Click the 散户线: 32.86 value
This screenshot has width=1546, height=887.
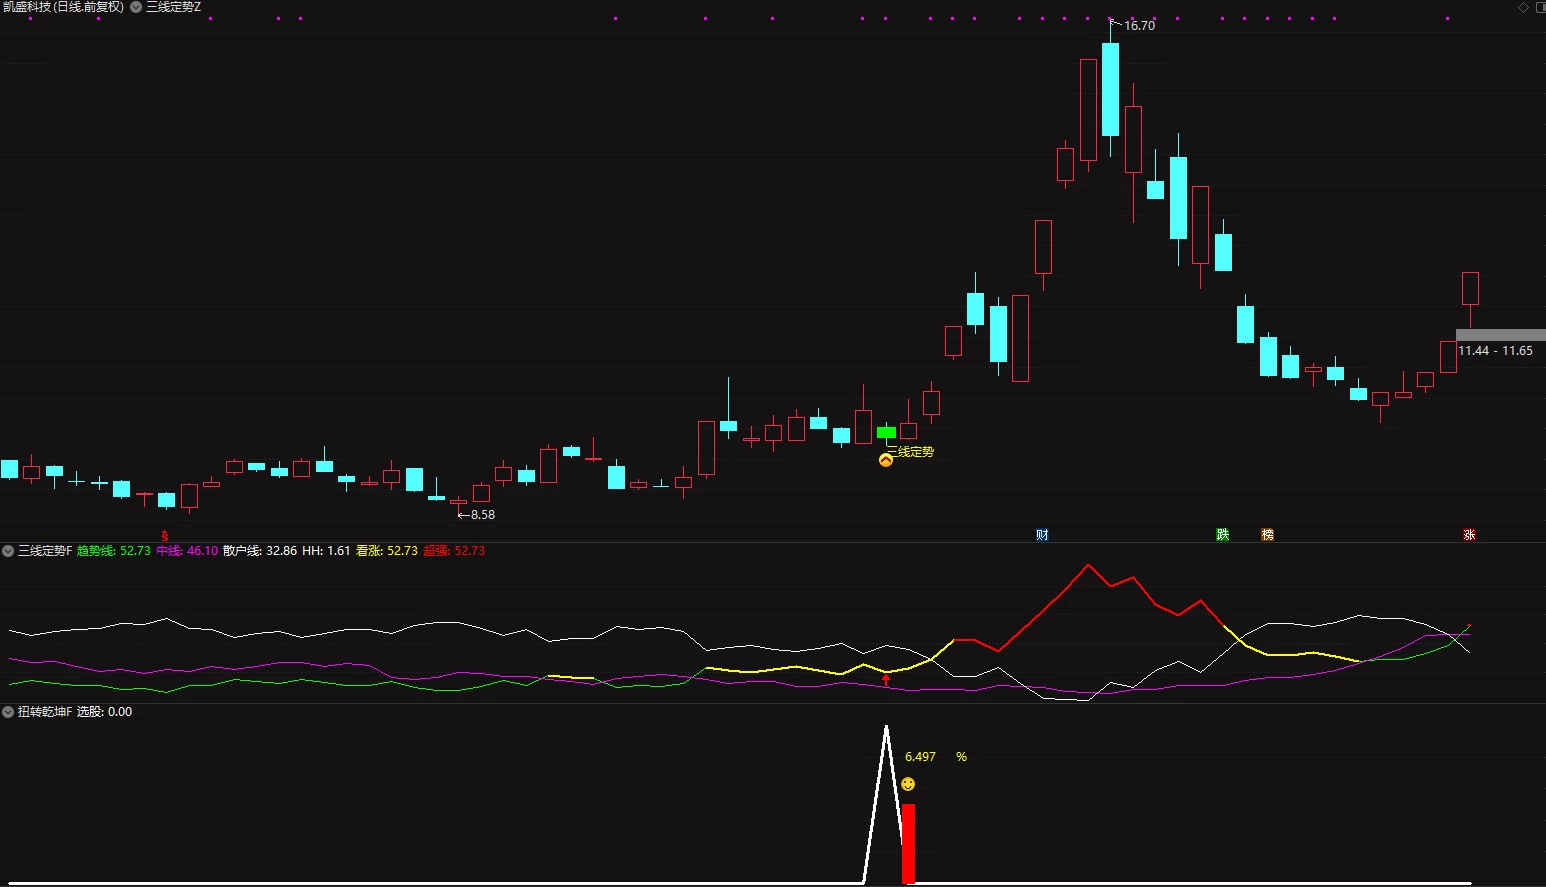coord(260,551)
